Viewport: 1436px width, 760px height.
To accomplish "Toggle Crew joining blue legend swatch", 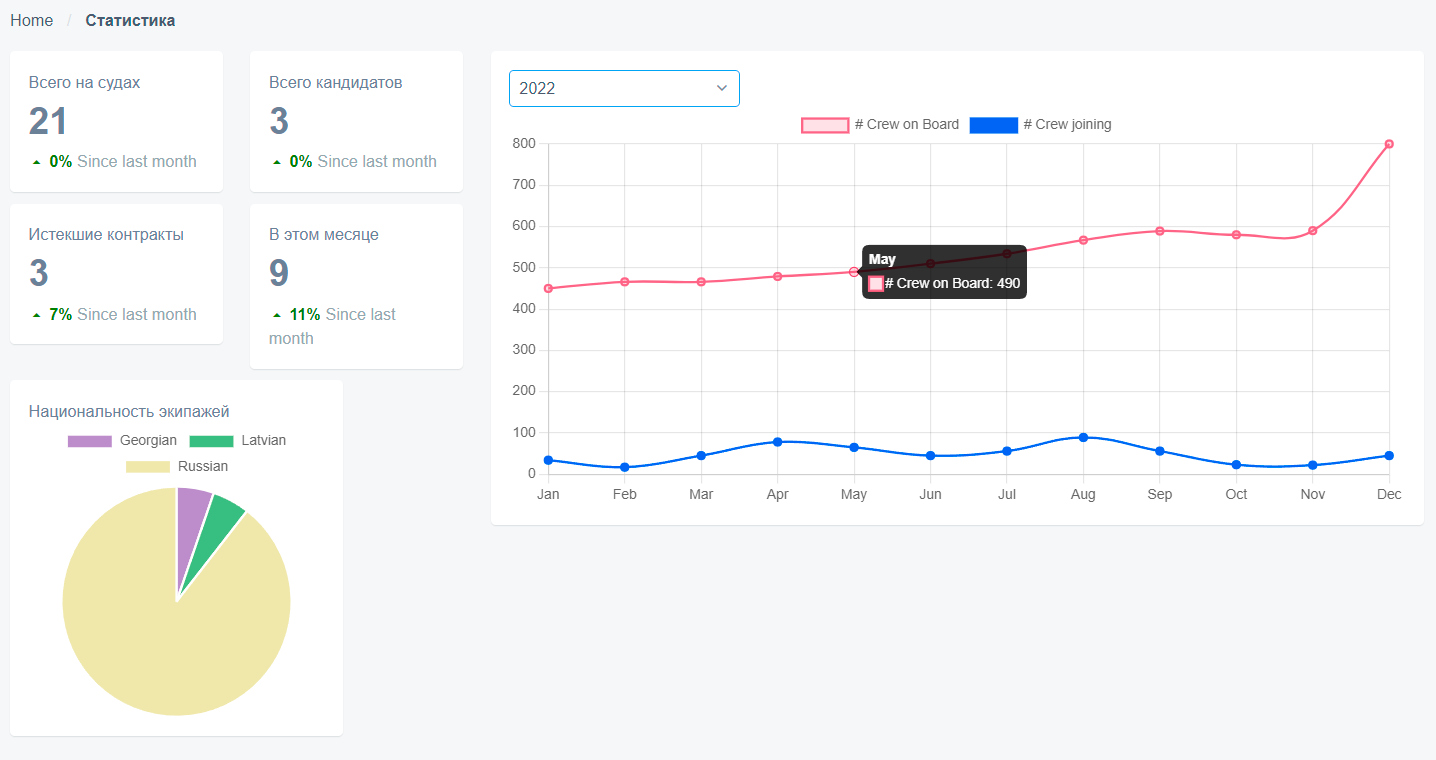I will 993,125.
